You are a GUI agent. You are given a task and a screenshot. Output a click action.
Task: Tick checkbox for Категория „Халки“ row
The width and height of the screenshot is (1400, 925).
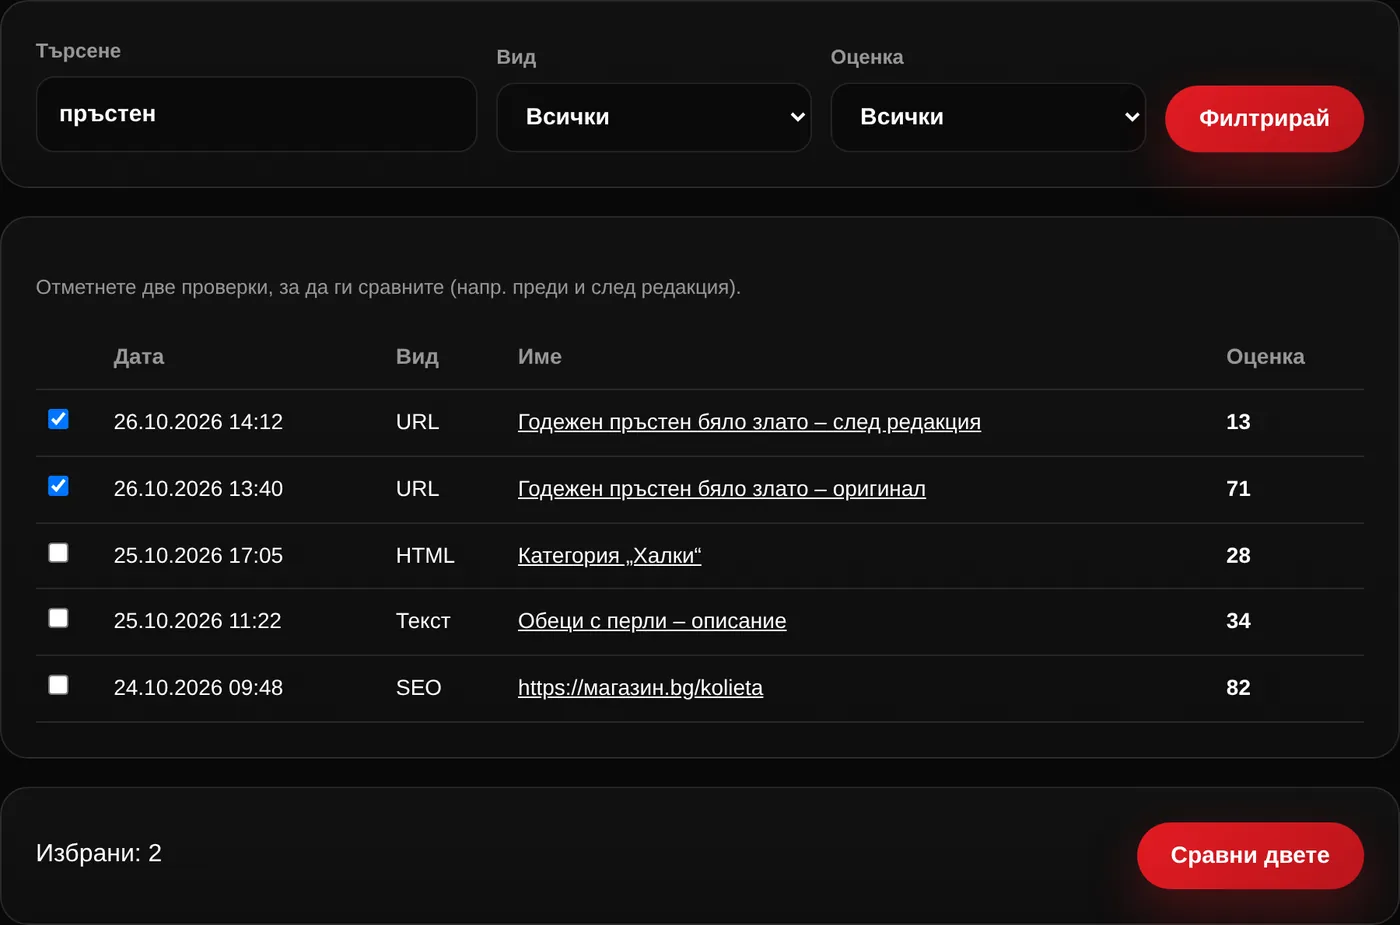coord(58,552)
